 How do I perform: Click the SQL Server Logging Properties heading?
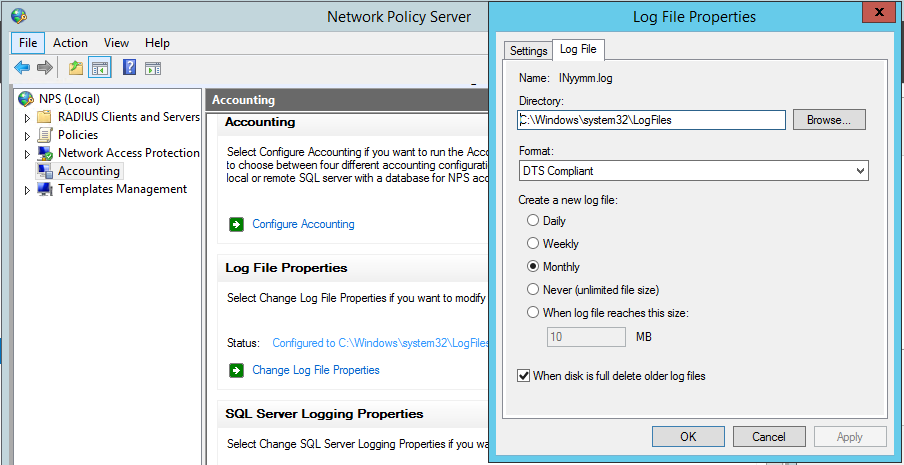325,414
